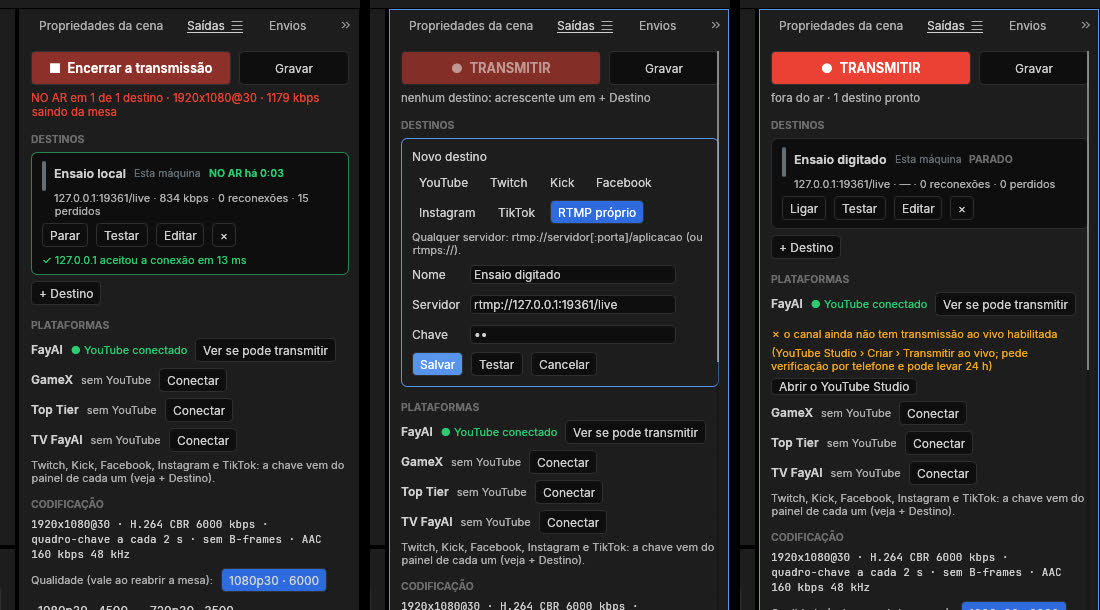Select YouTube as new destination type
1100x610 pixels.
(443, 183)
